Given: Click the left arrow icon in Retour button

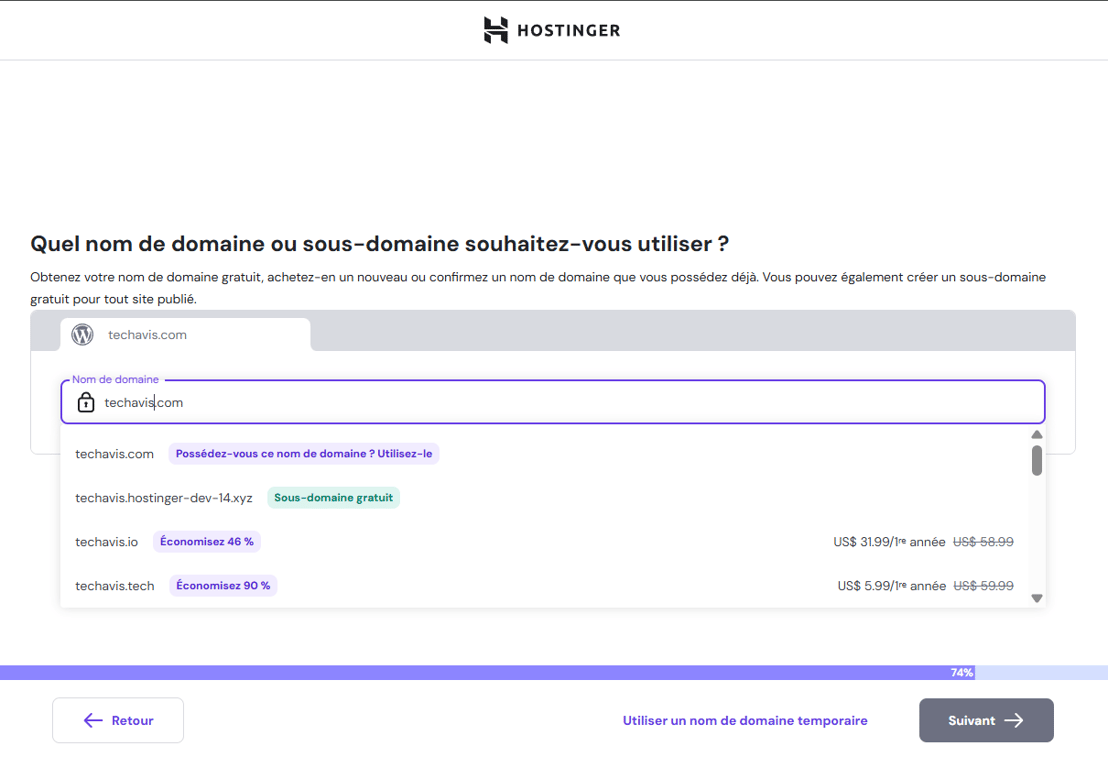Looking at the screenshot, I should (93, 720).
